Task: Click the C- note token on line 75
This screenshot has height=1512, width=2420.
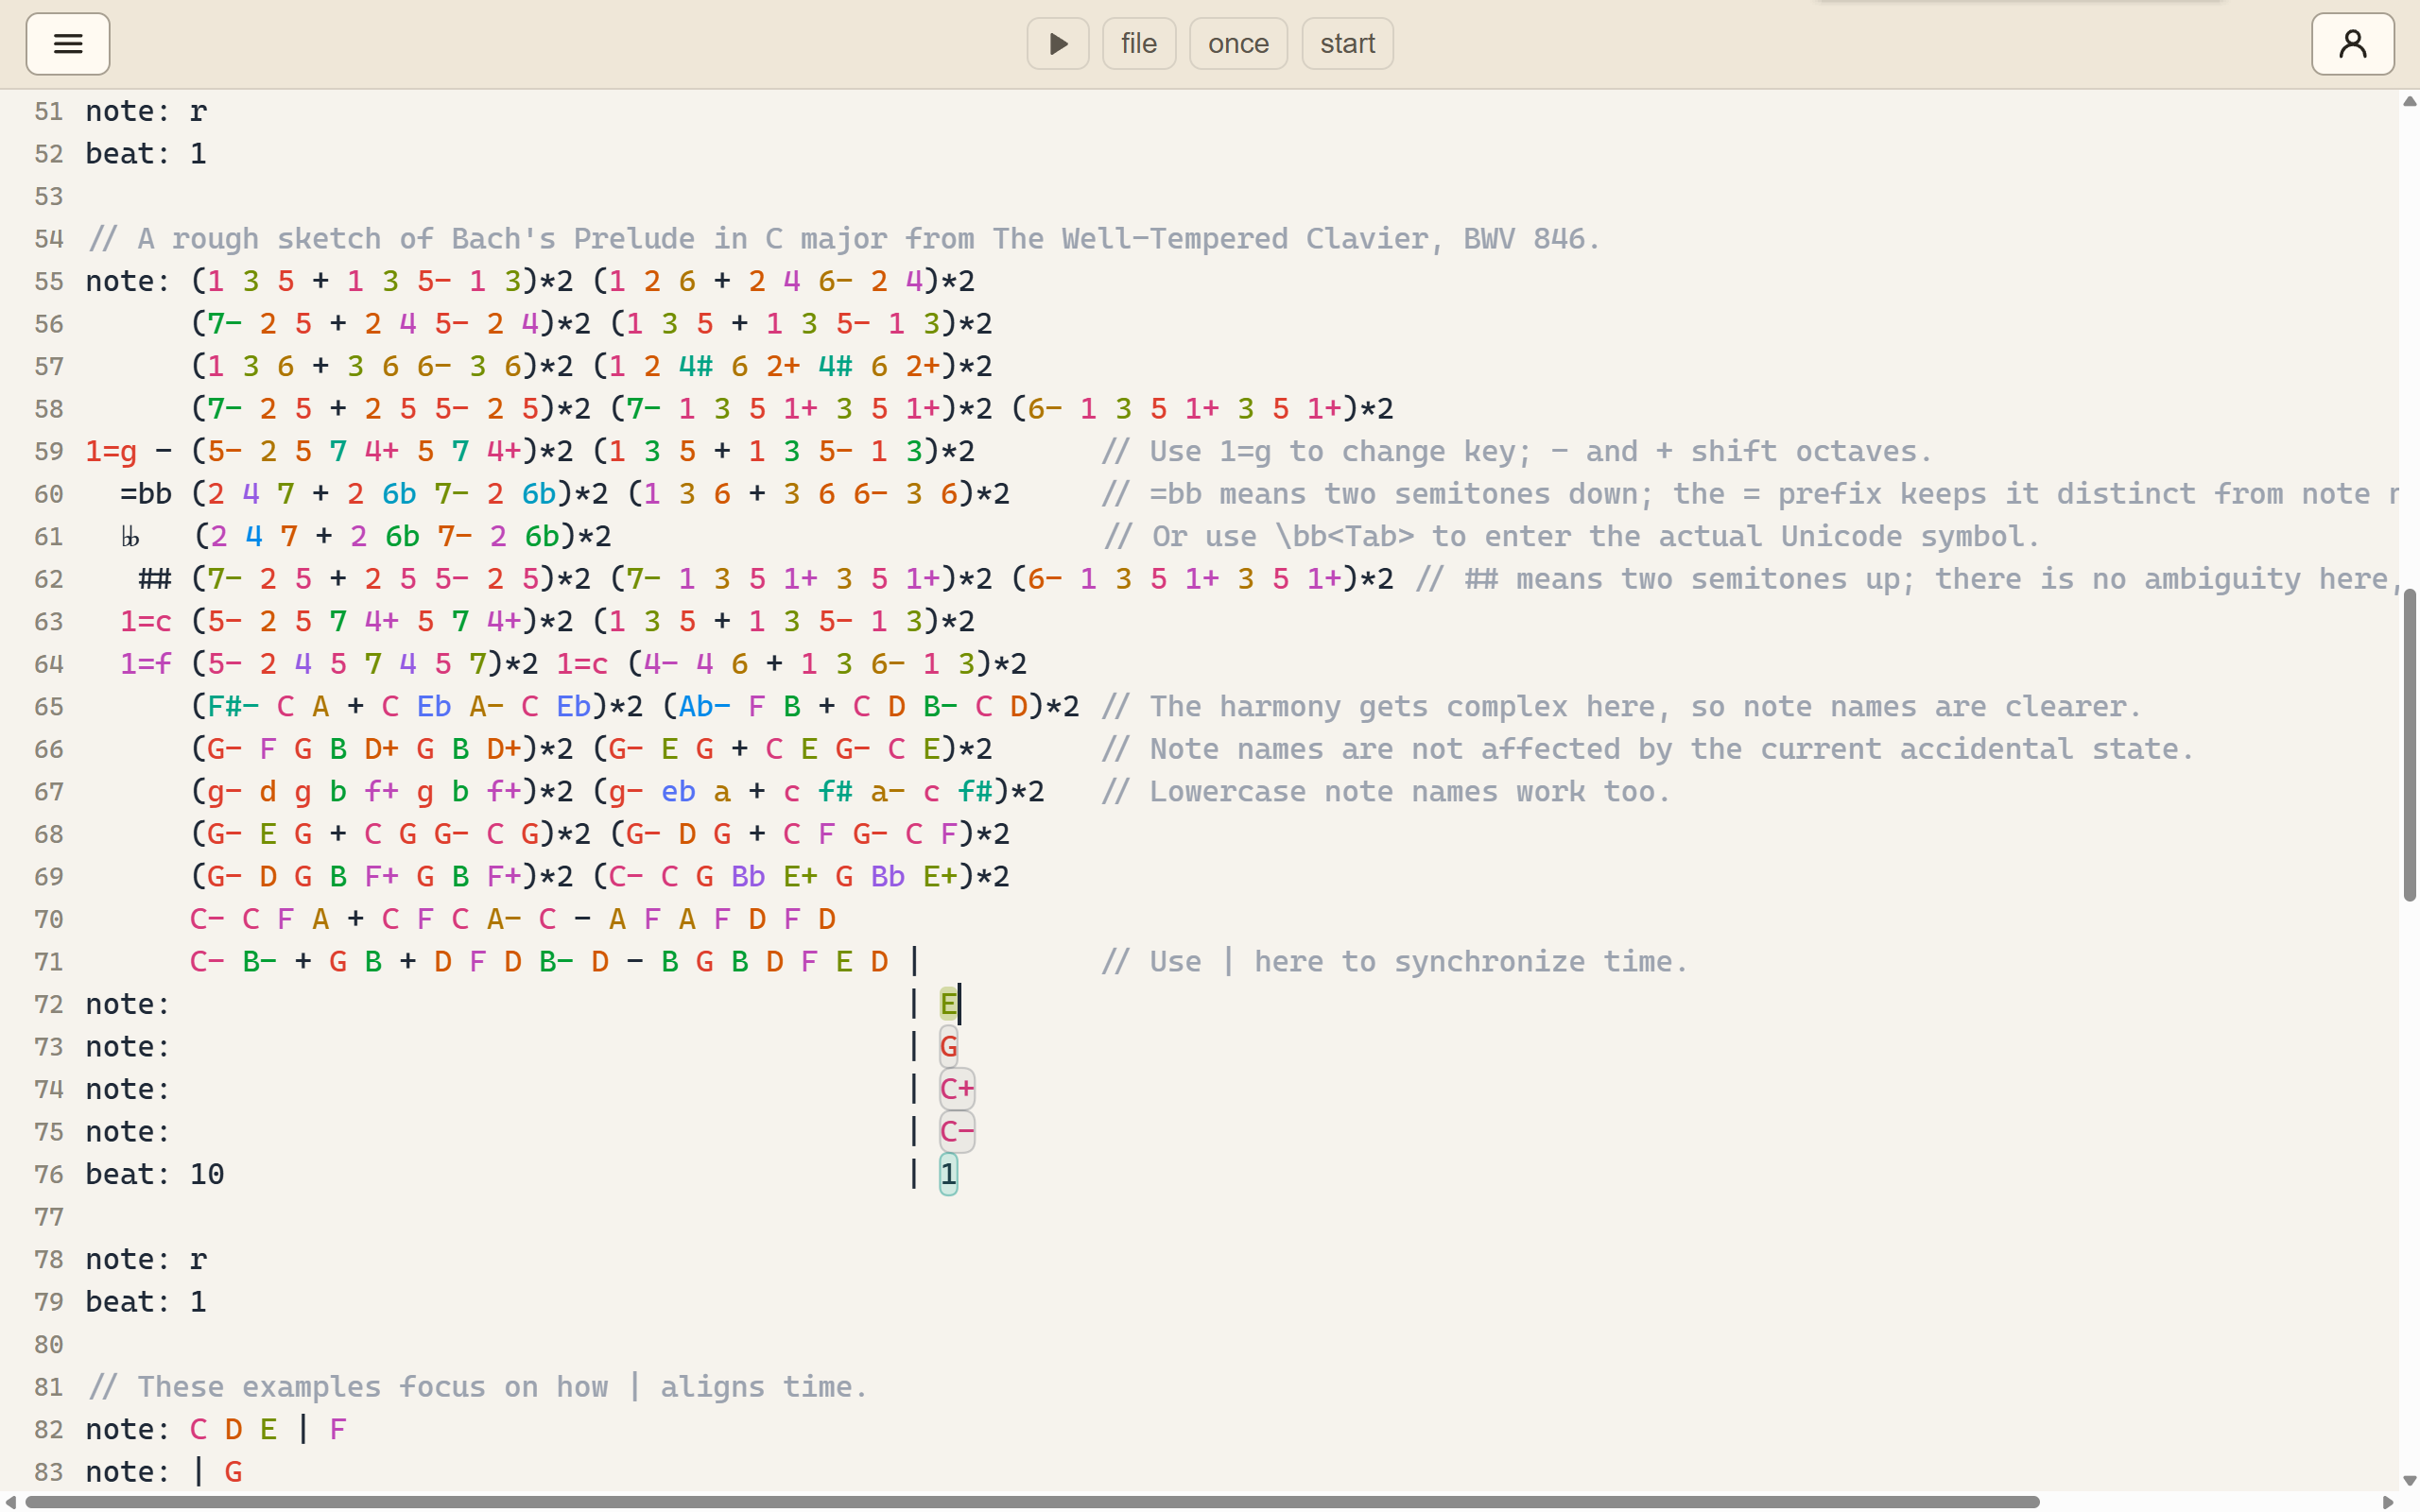Action: coord(957,1132)
